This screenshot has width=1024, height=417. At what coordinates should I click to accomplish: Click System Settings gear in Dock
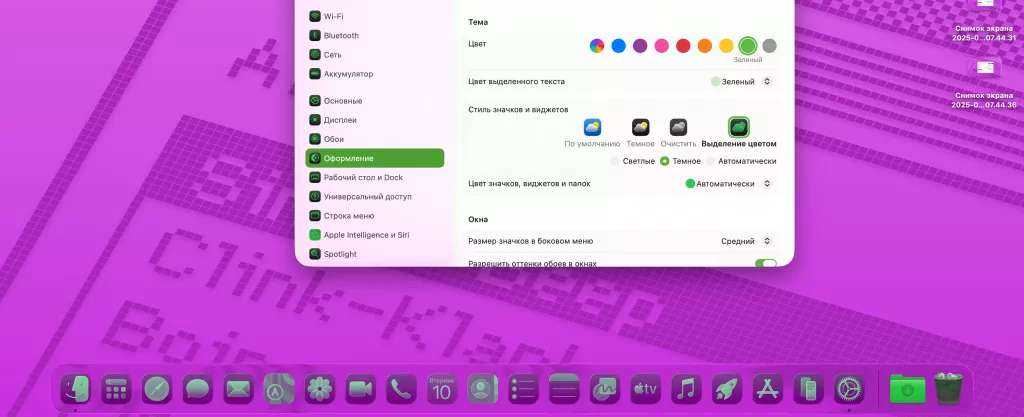click(x=849, y=390)
